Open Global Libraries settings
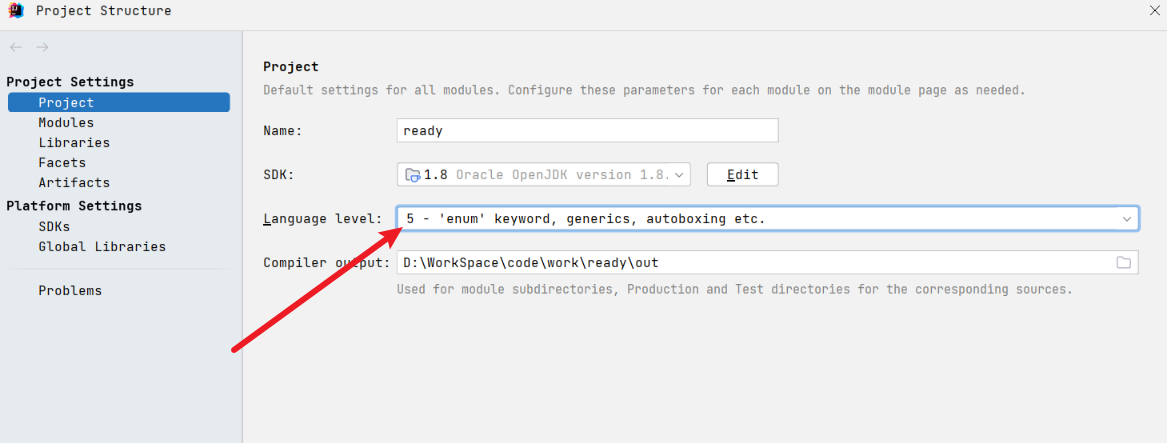The image size is (1167, 443). [x=102, y=246]
